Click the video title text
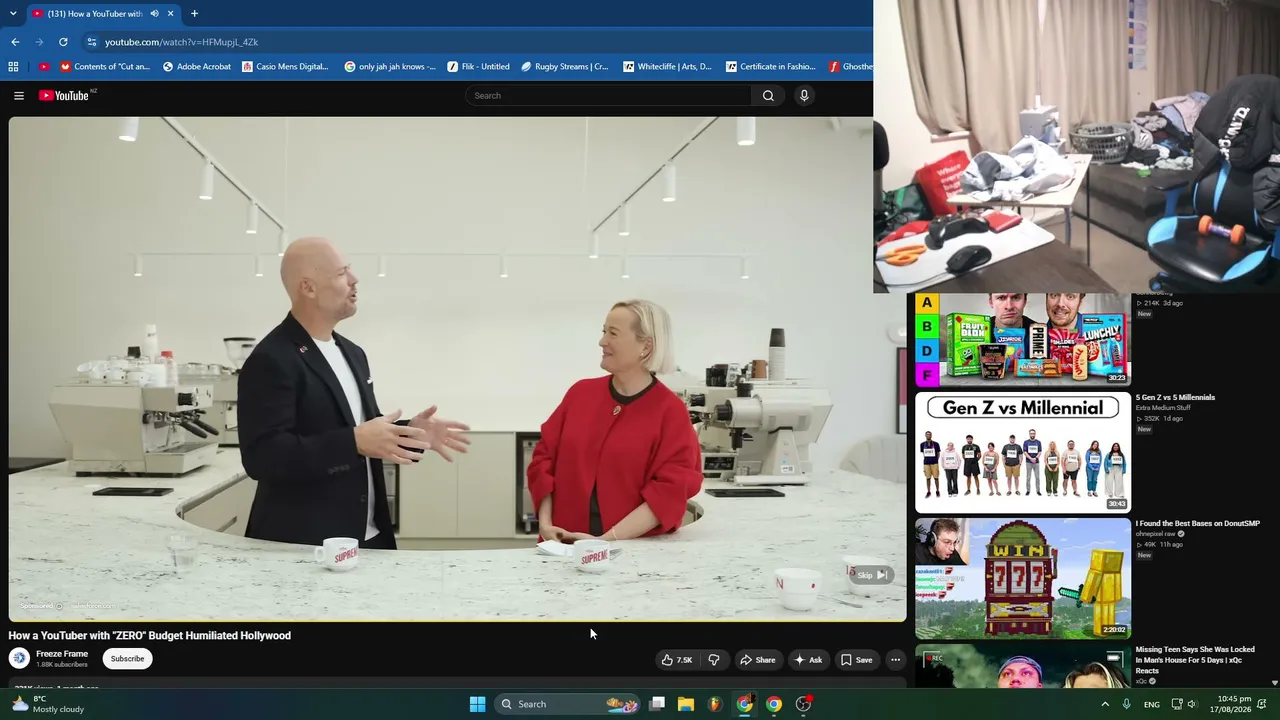Viewport: 1280px width, 720px height. [x=150, y=636]
